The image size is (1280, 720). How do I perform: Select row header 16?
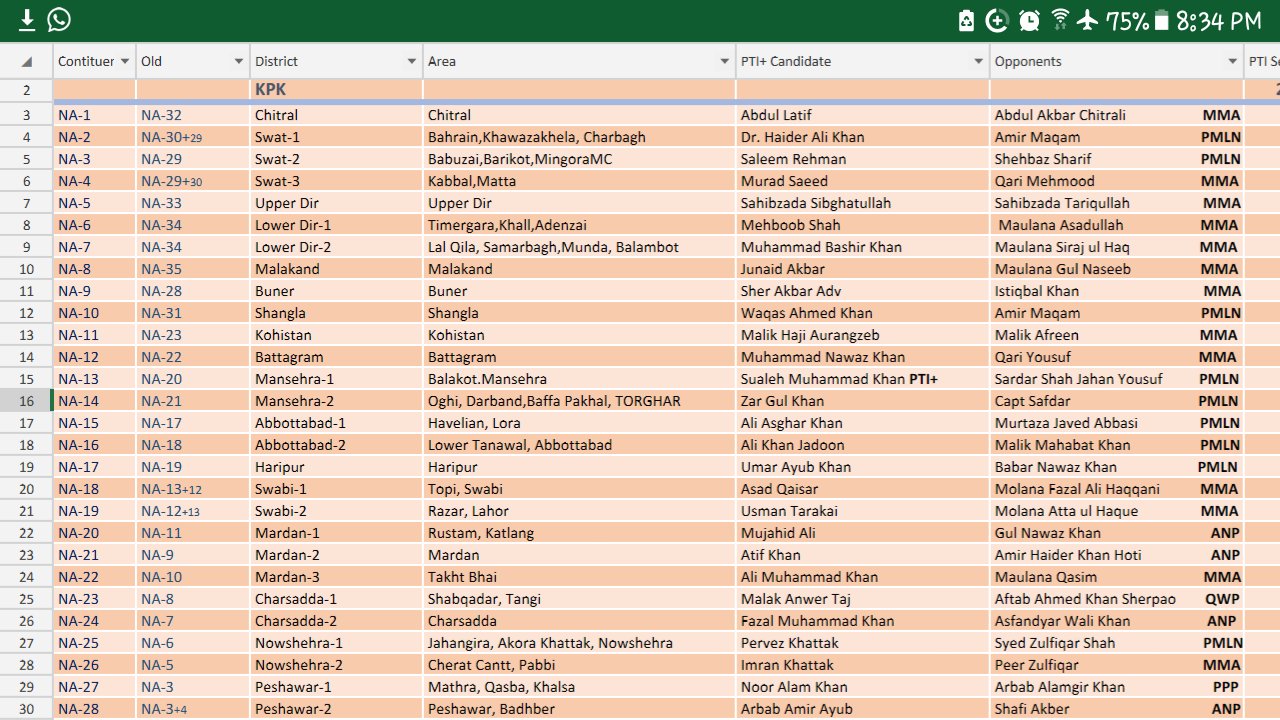point(27,401)
